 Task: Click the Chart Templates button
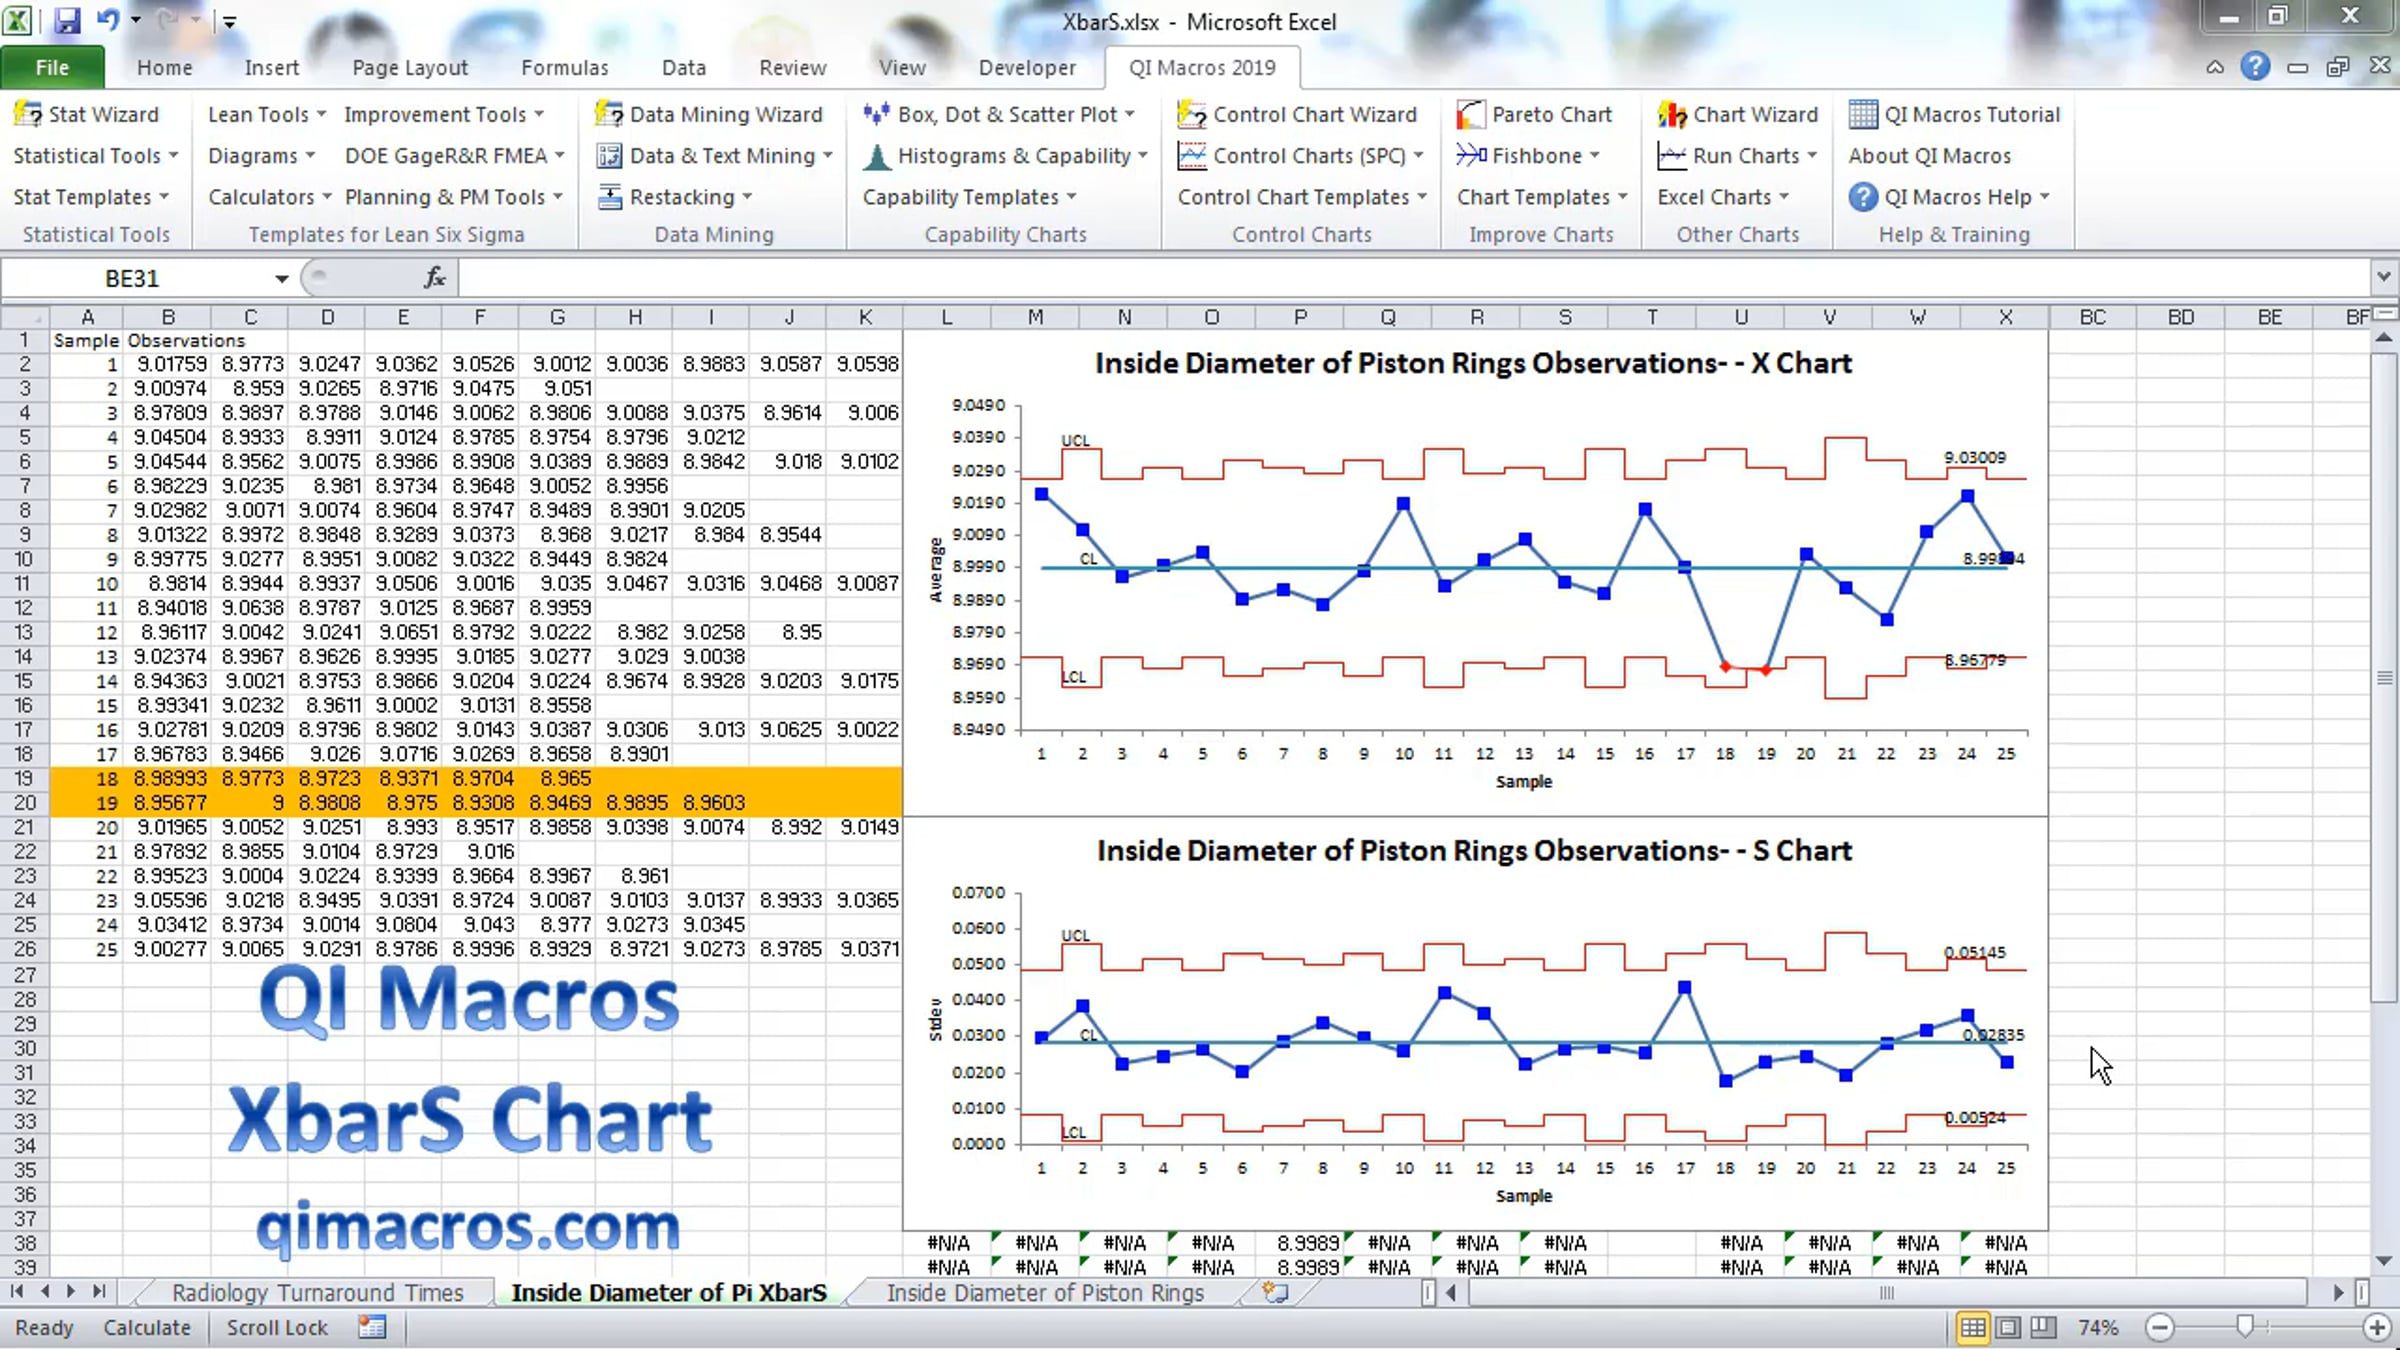1542,197
